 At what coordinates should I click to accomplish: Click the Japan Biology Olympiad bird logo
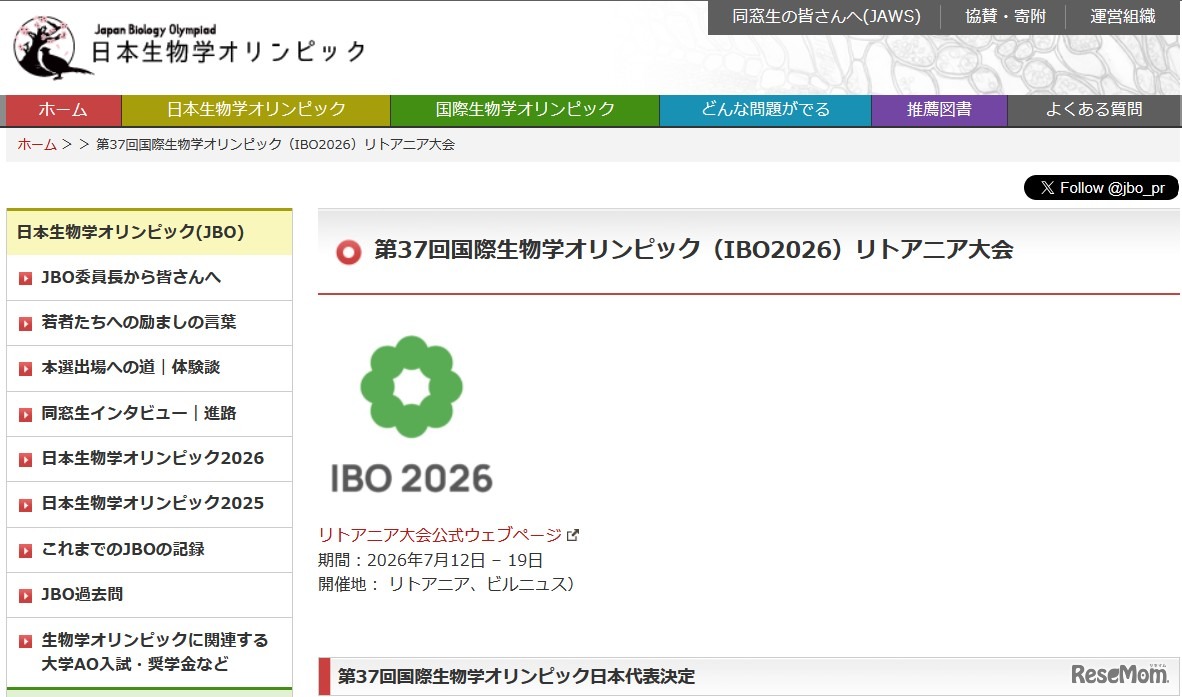[x=52, y=49]
